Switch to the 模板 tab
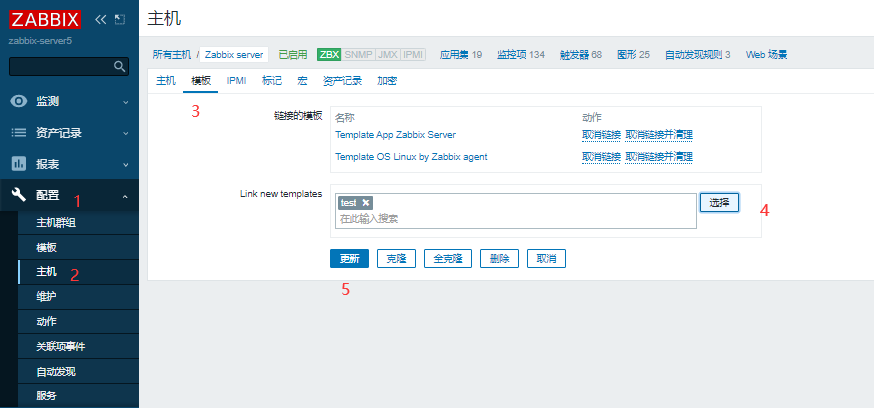Viewport: 874px width, 408px height. pyautogui.click(x=201, y=81)
